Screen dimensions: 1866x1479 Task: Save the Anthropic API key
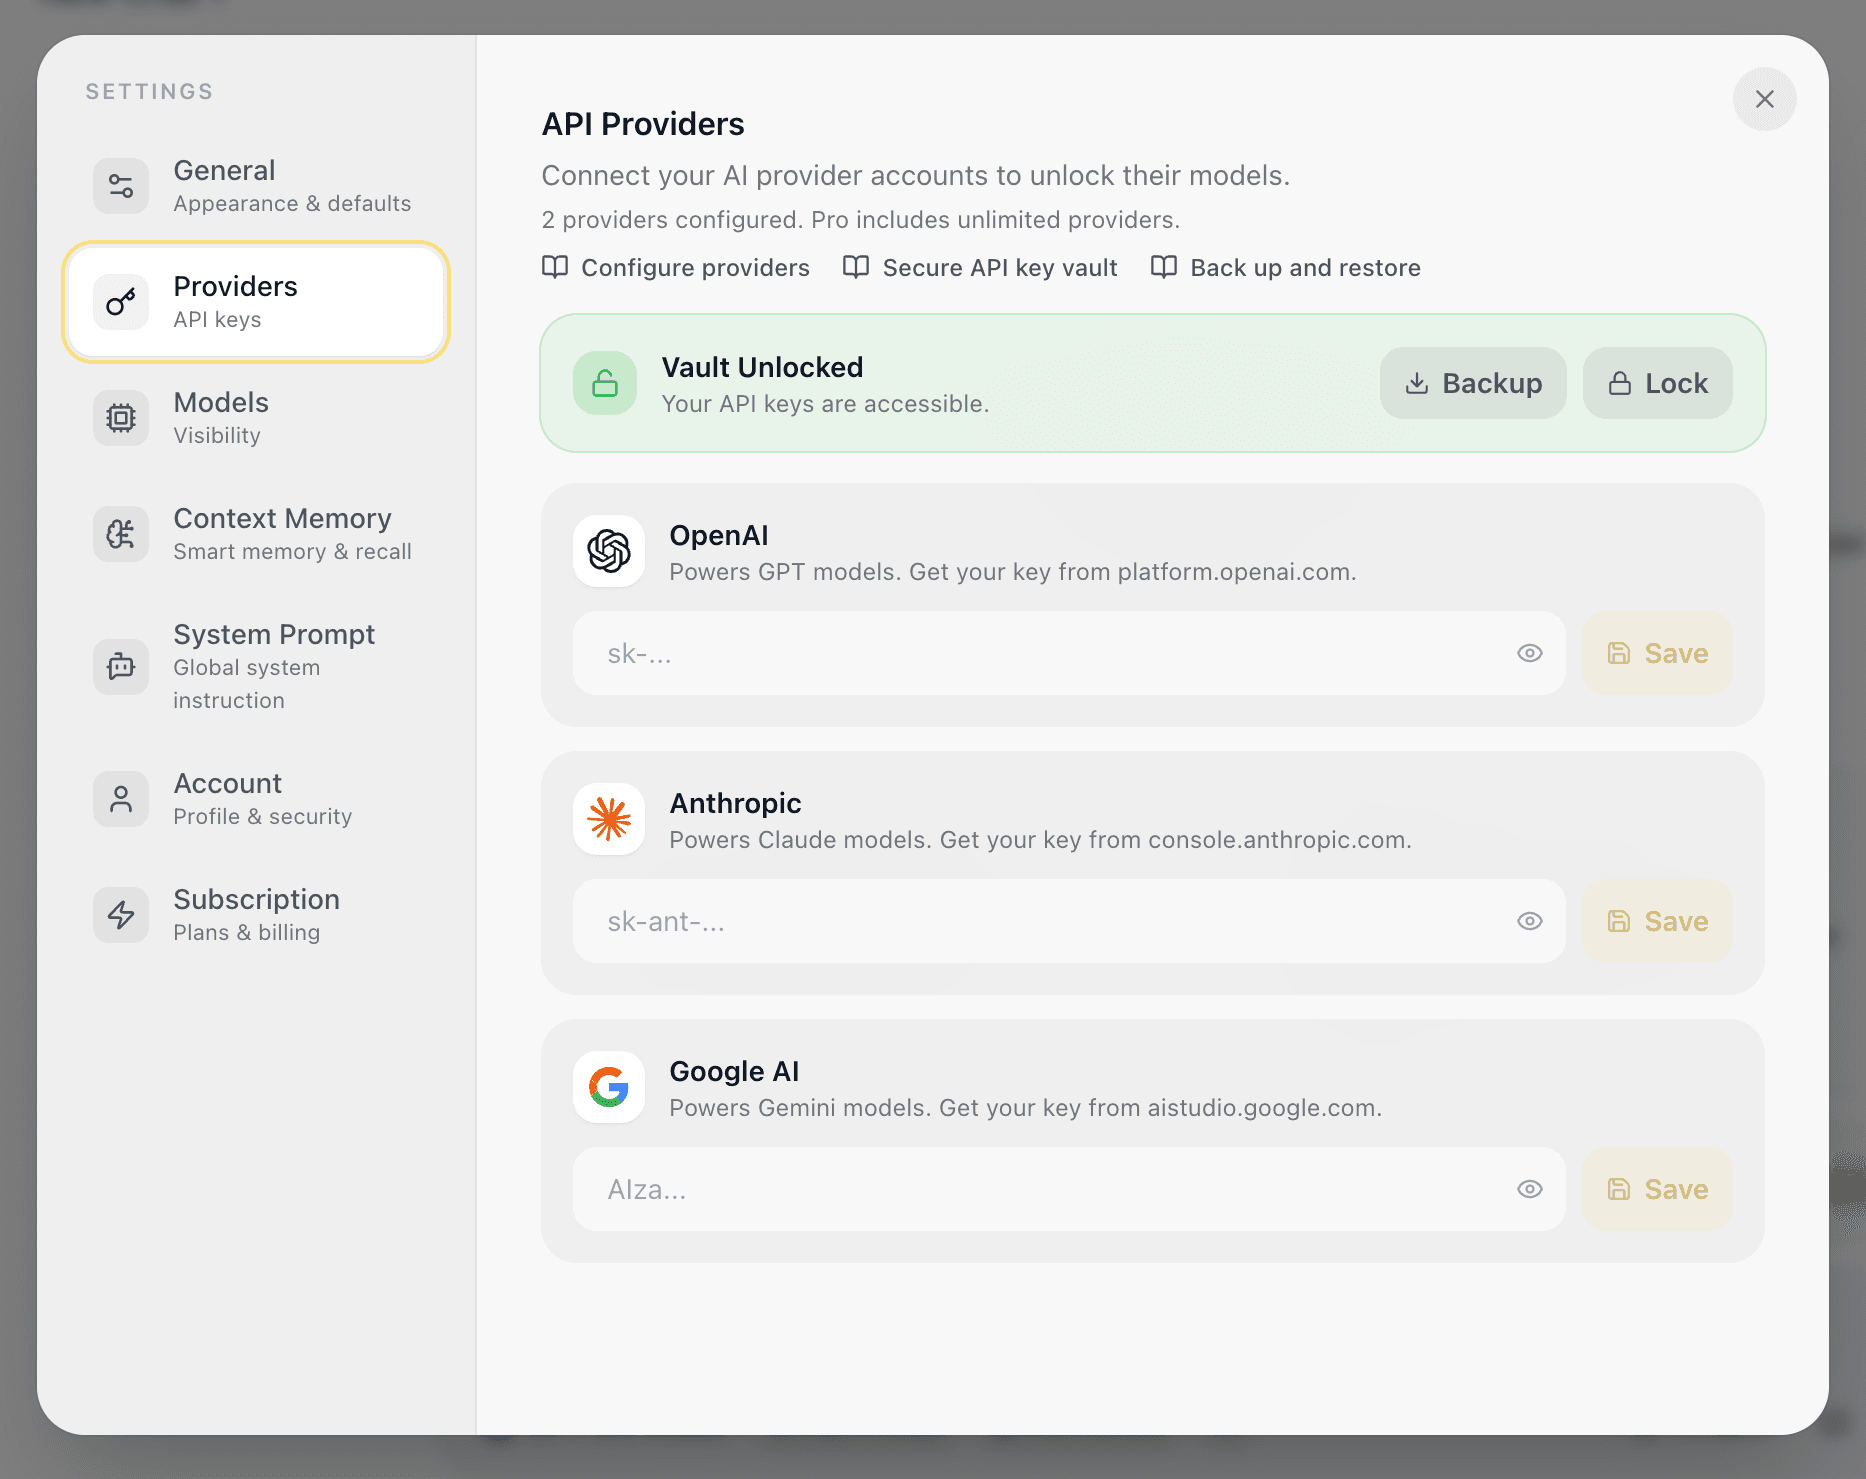1657,921
